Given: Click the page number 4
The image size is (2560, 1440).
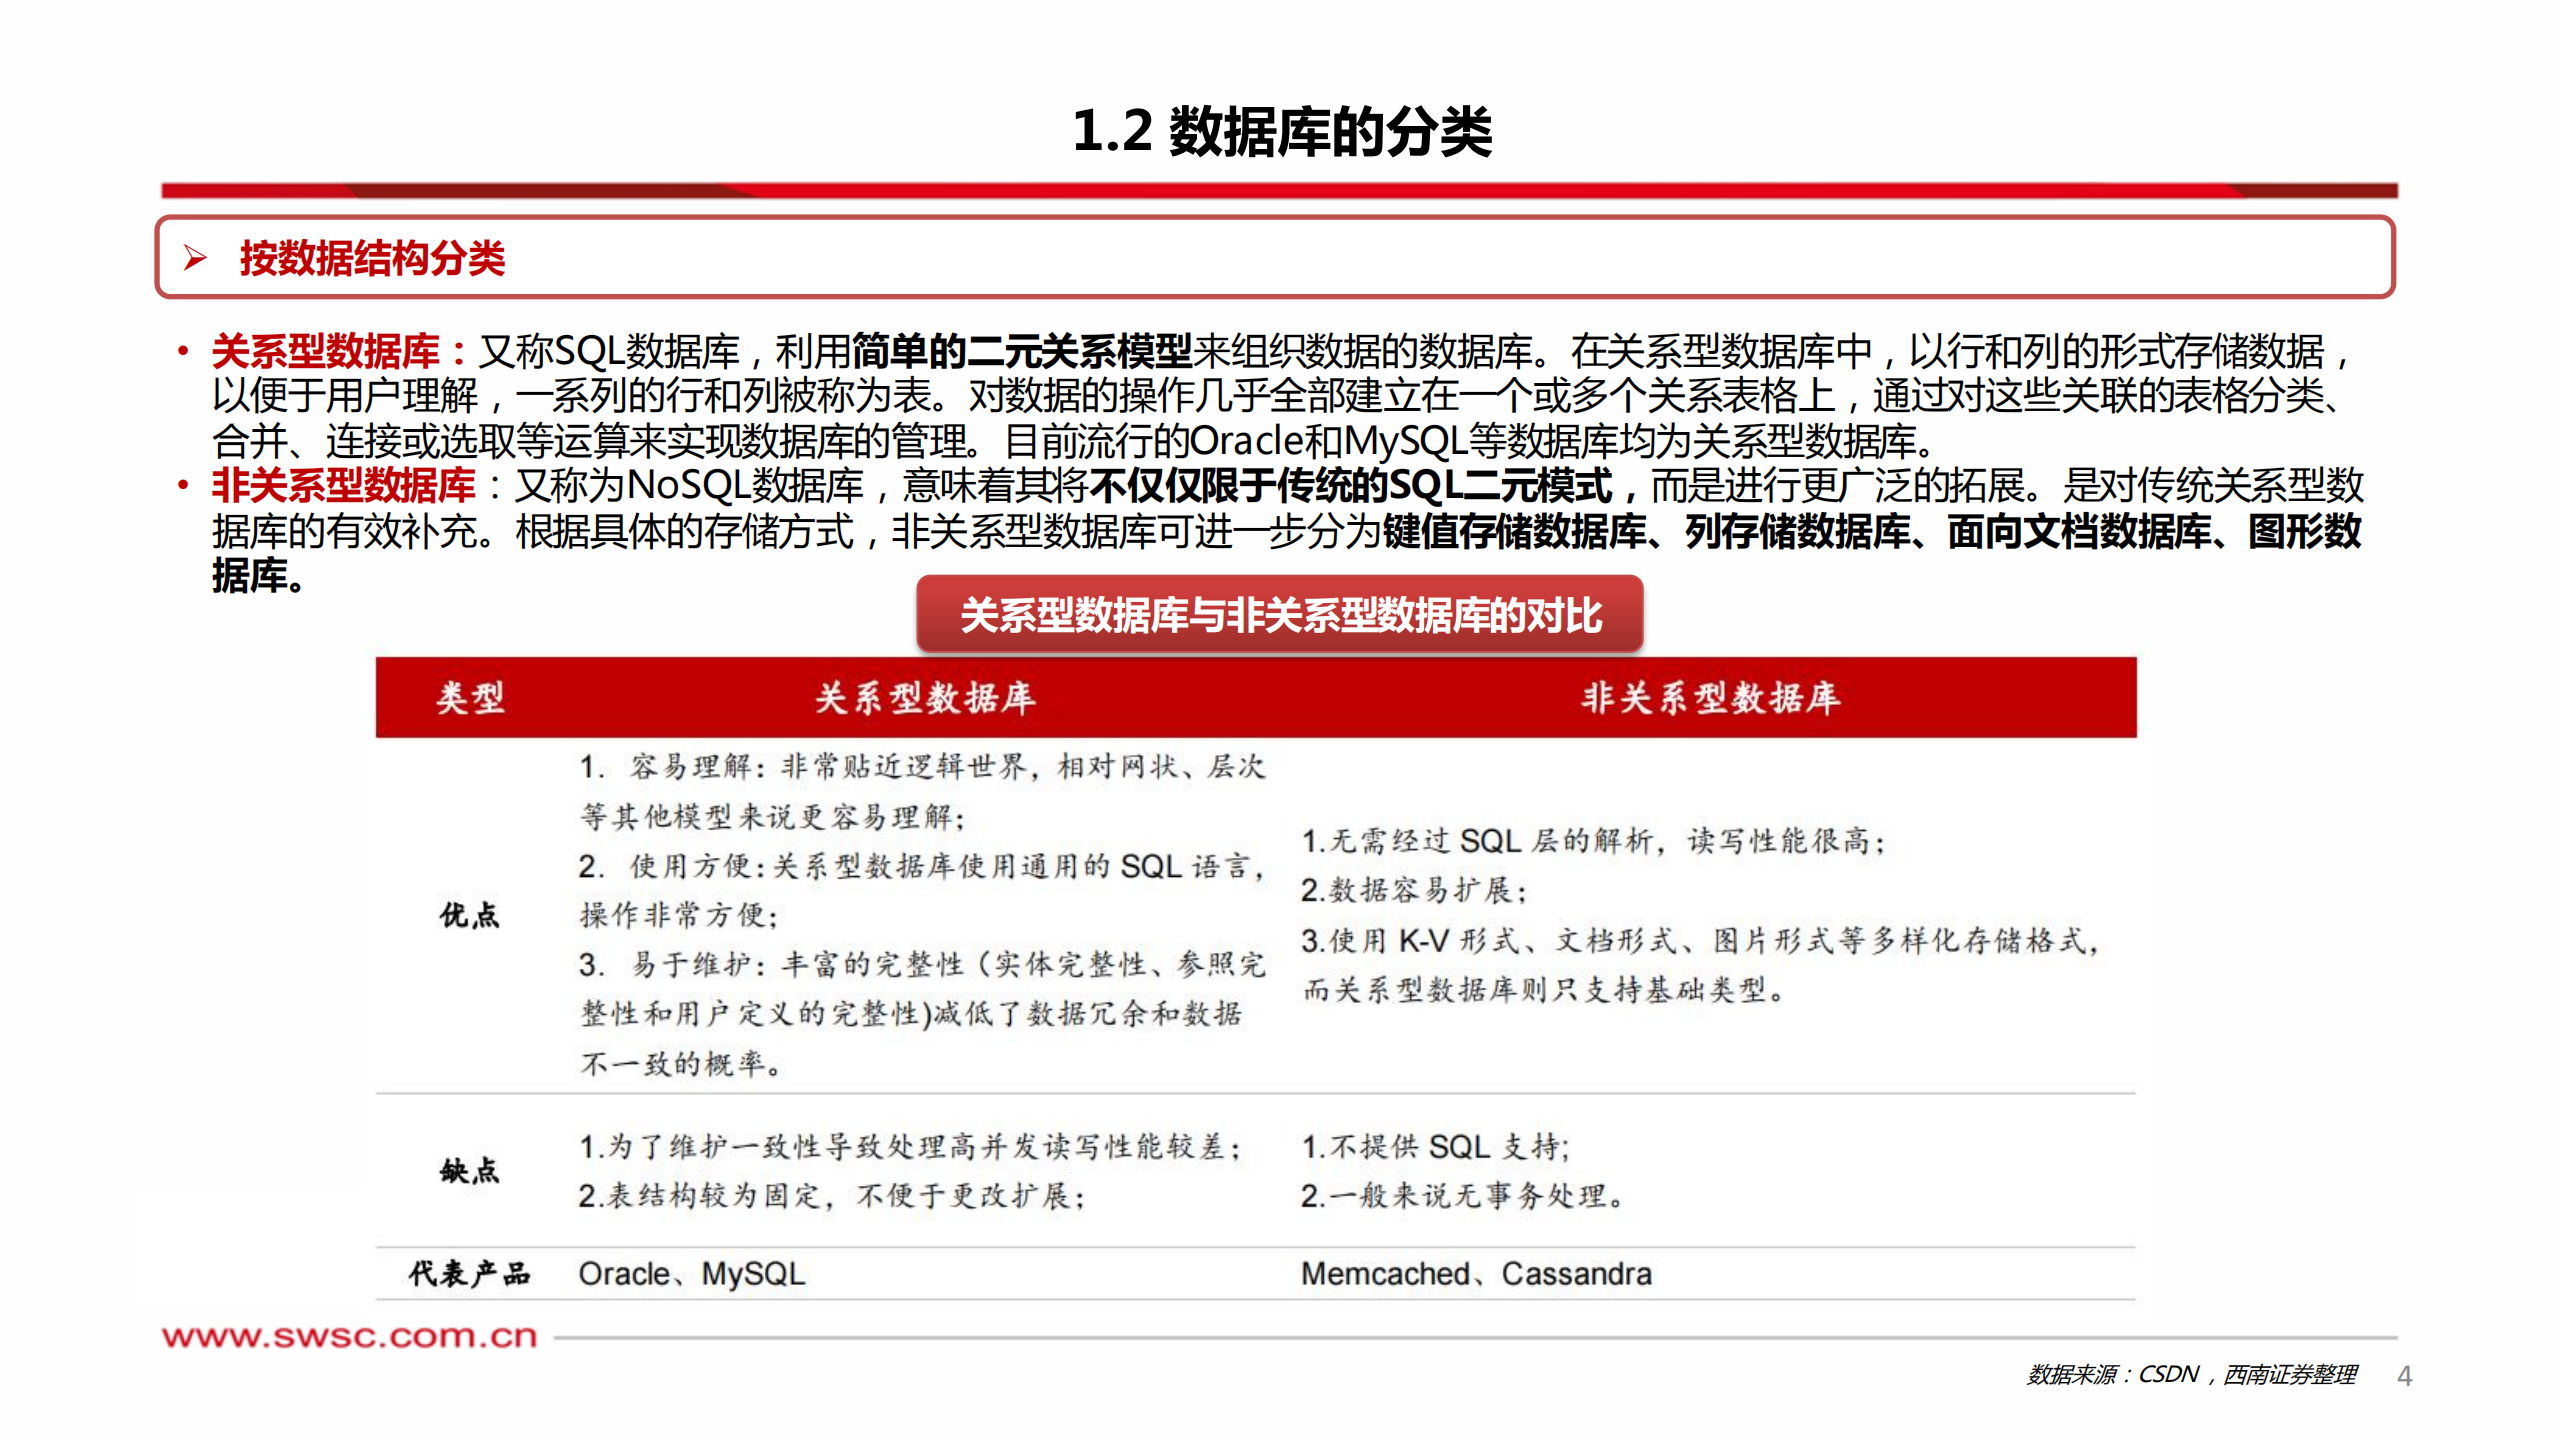Looking at the screenshot, I should point(2404,1376).
